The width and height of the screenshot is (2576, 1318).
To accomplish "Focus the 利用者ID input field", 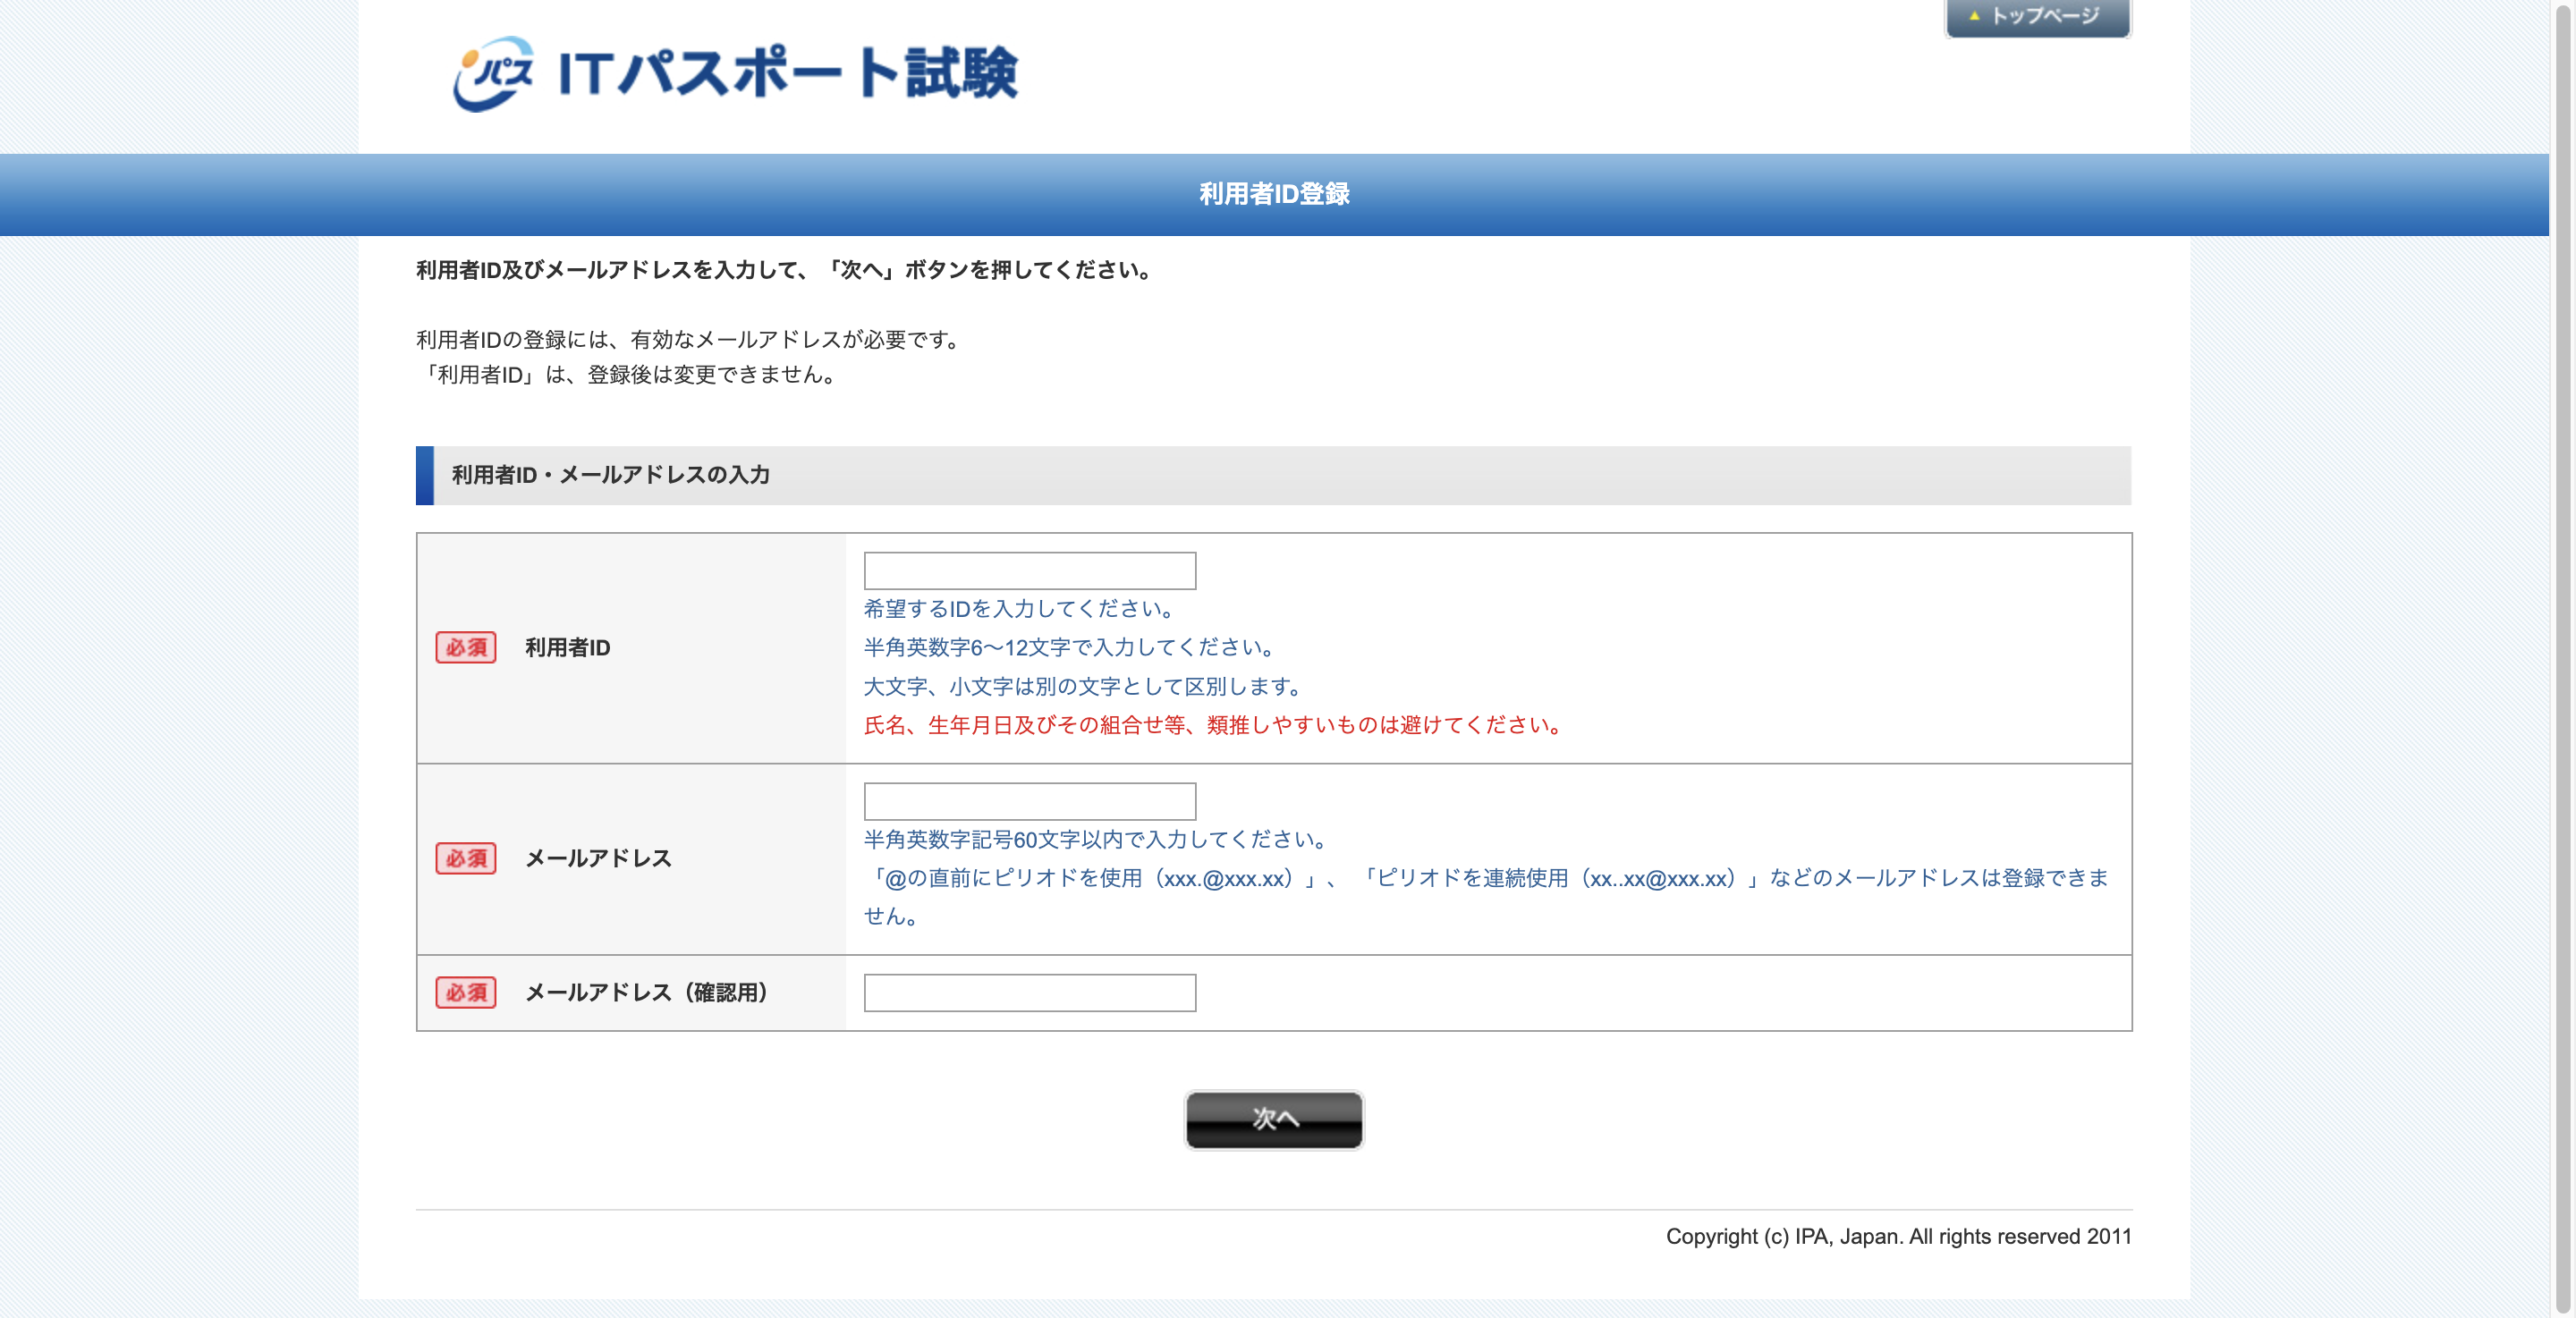I will pos(1029,570).
